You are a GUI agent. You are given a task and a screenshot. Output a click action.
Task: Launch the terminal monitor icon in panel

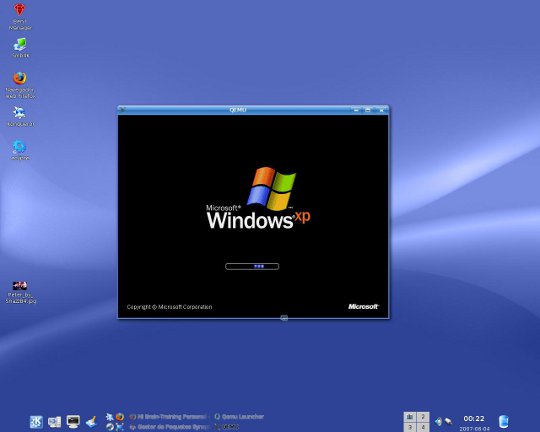tap(73, 421)
